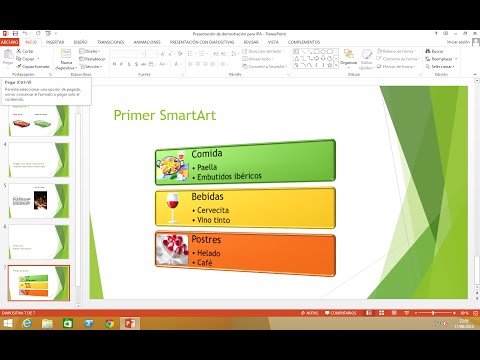Toggle bold (N) formatting
This screenshot has width=480, height=360.
[x=114, y=64]
